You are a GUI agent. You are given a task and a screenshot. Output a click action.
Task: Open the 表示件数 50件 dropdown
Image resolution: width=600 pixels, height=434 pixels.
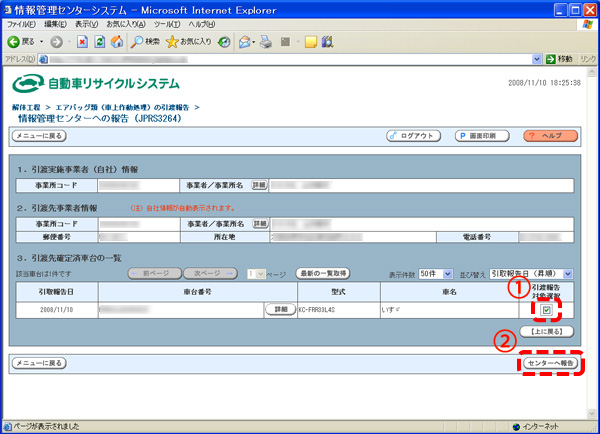[x=436, y=274]
